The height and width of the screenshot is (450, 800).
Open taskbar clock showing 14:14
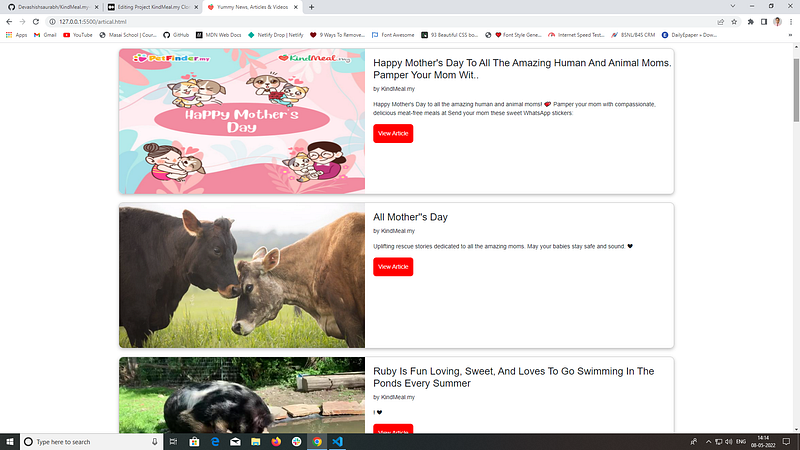click(763, 442)
